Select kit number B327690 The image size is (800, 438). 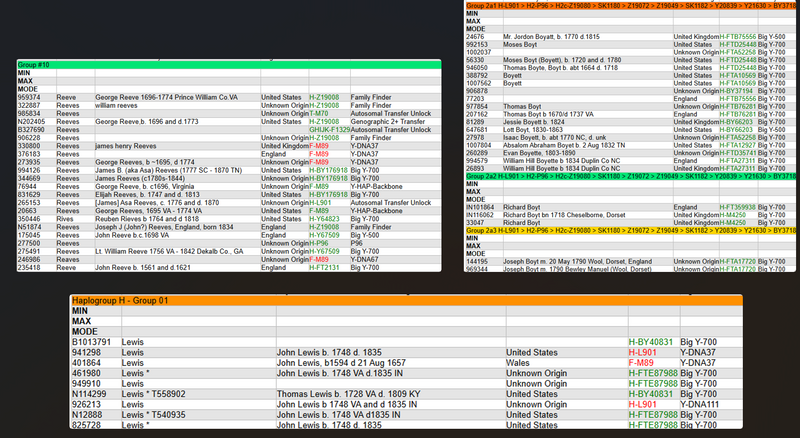coord(31,130)
